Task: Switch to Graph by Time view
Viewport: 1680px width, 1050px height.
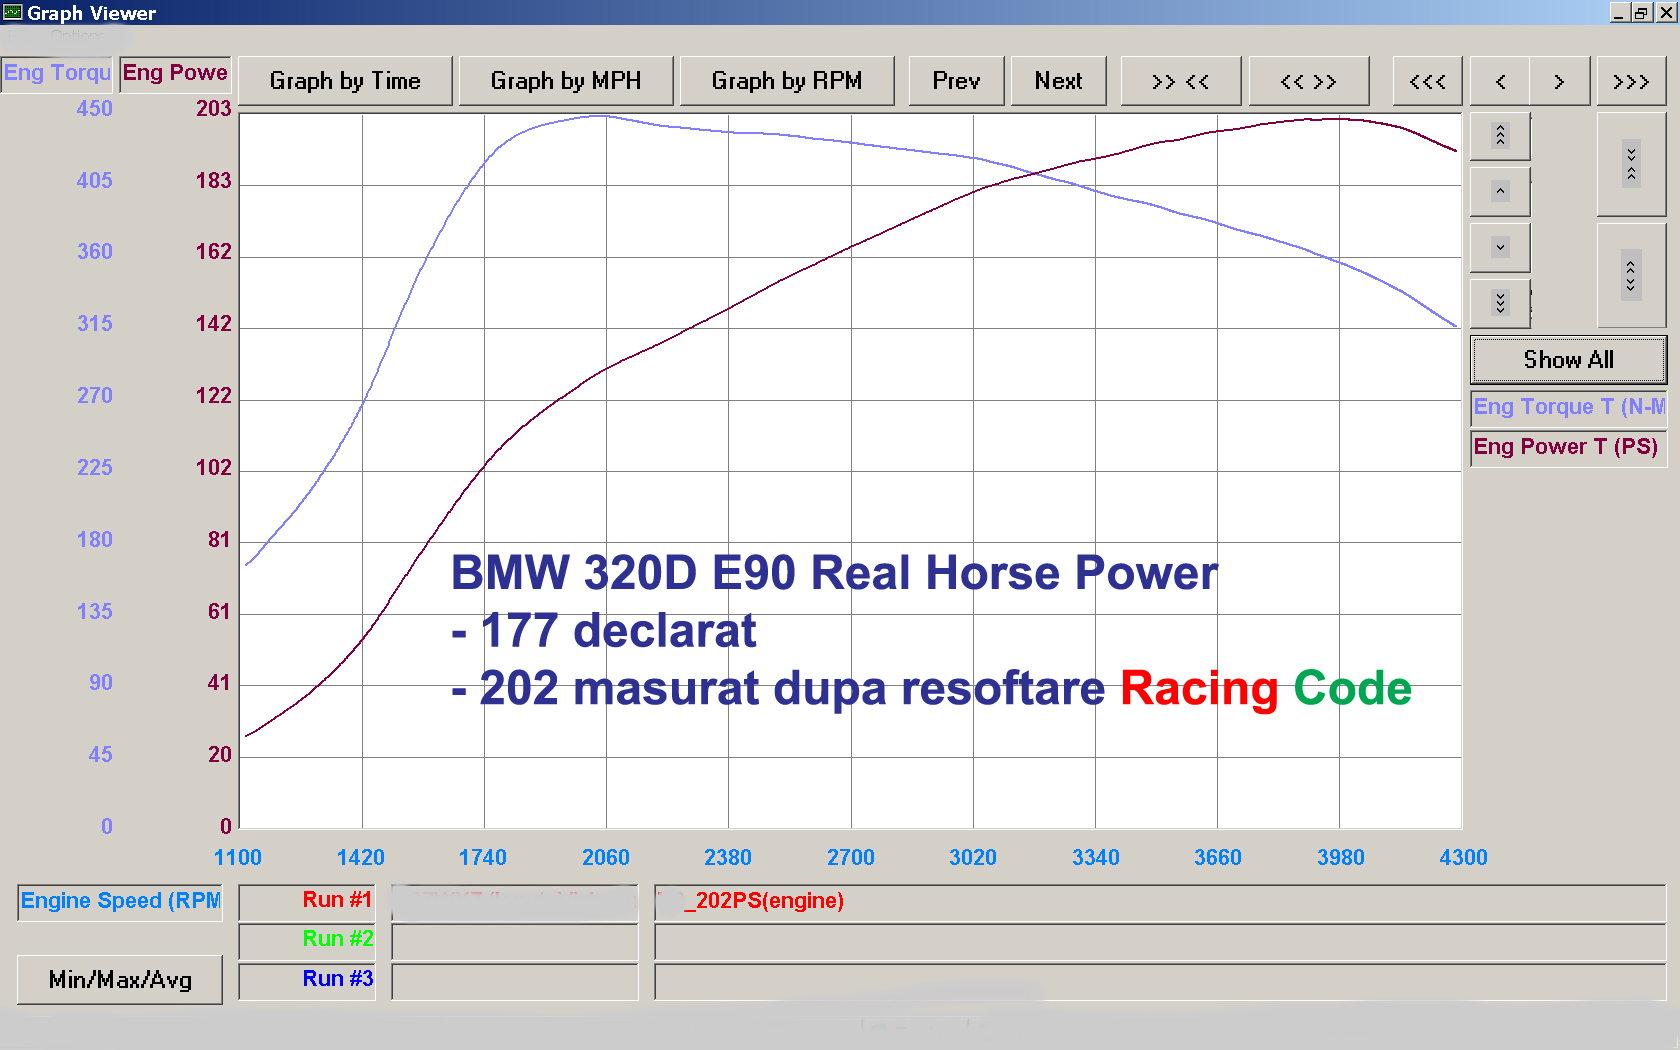Action: tap(345, 82)
